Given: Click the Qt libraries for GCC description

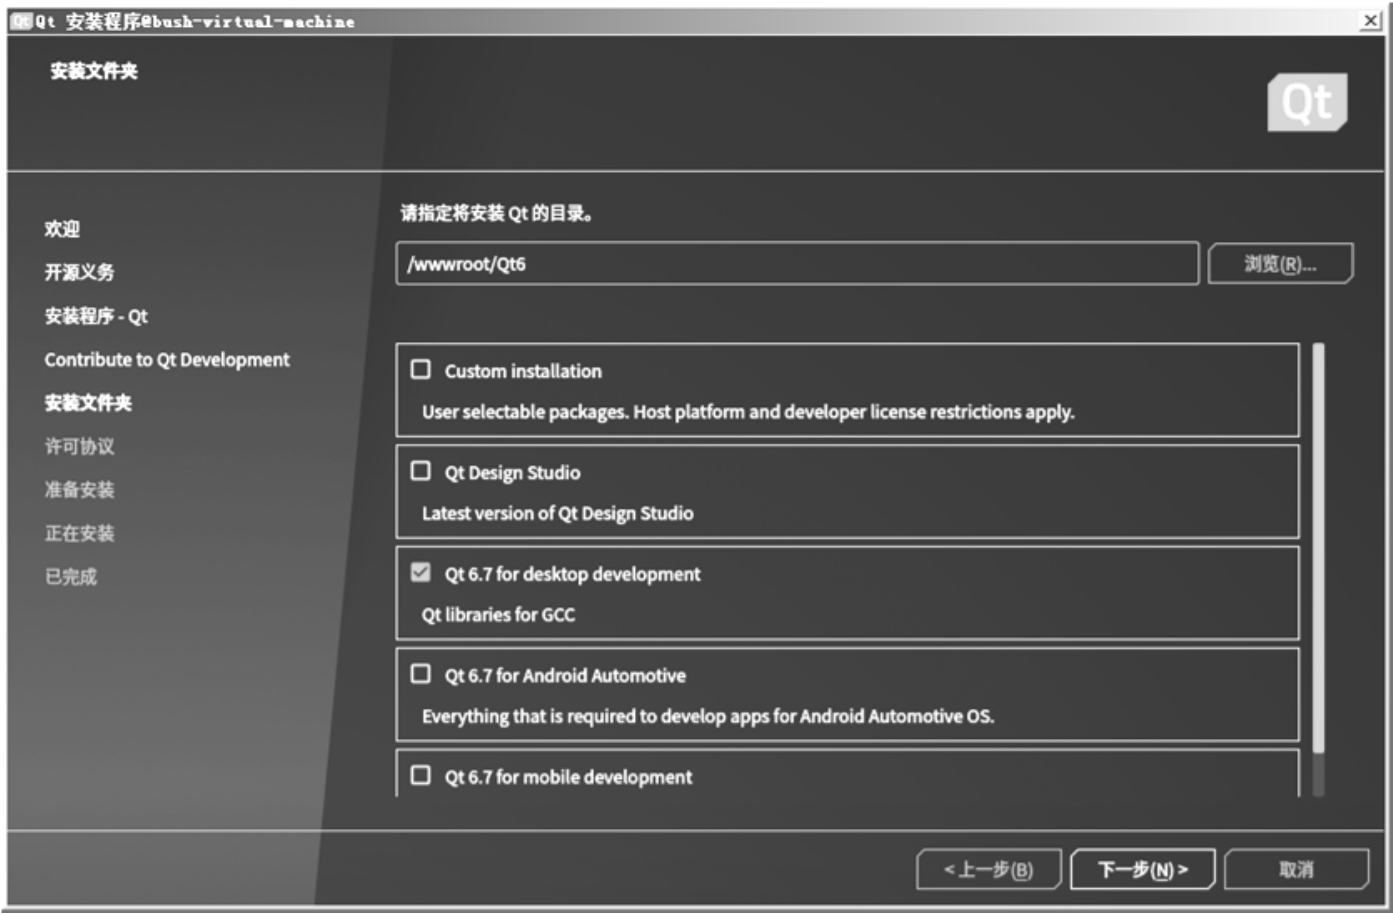Looking at the screenshot, I should click(x=498, y=615).
